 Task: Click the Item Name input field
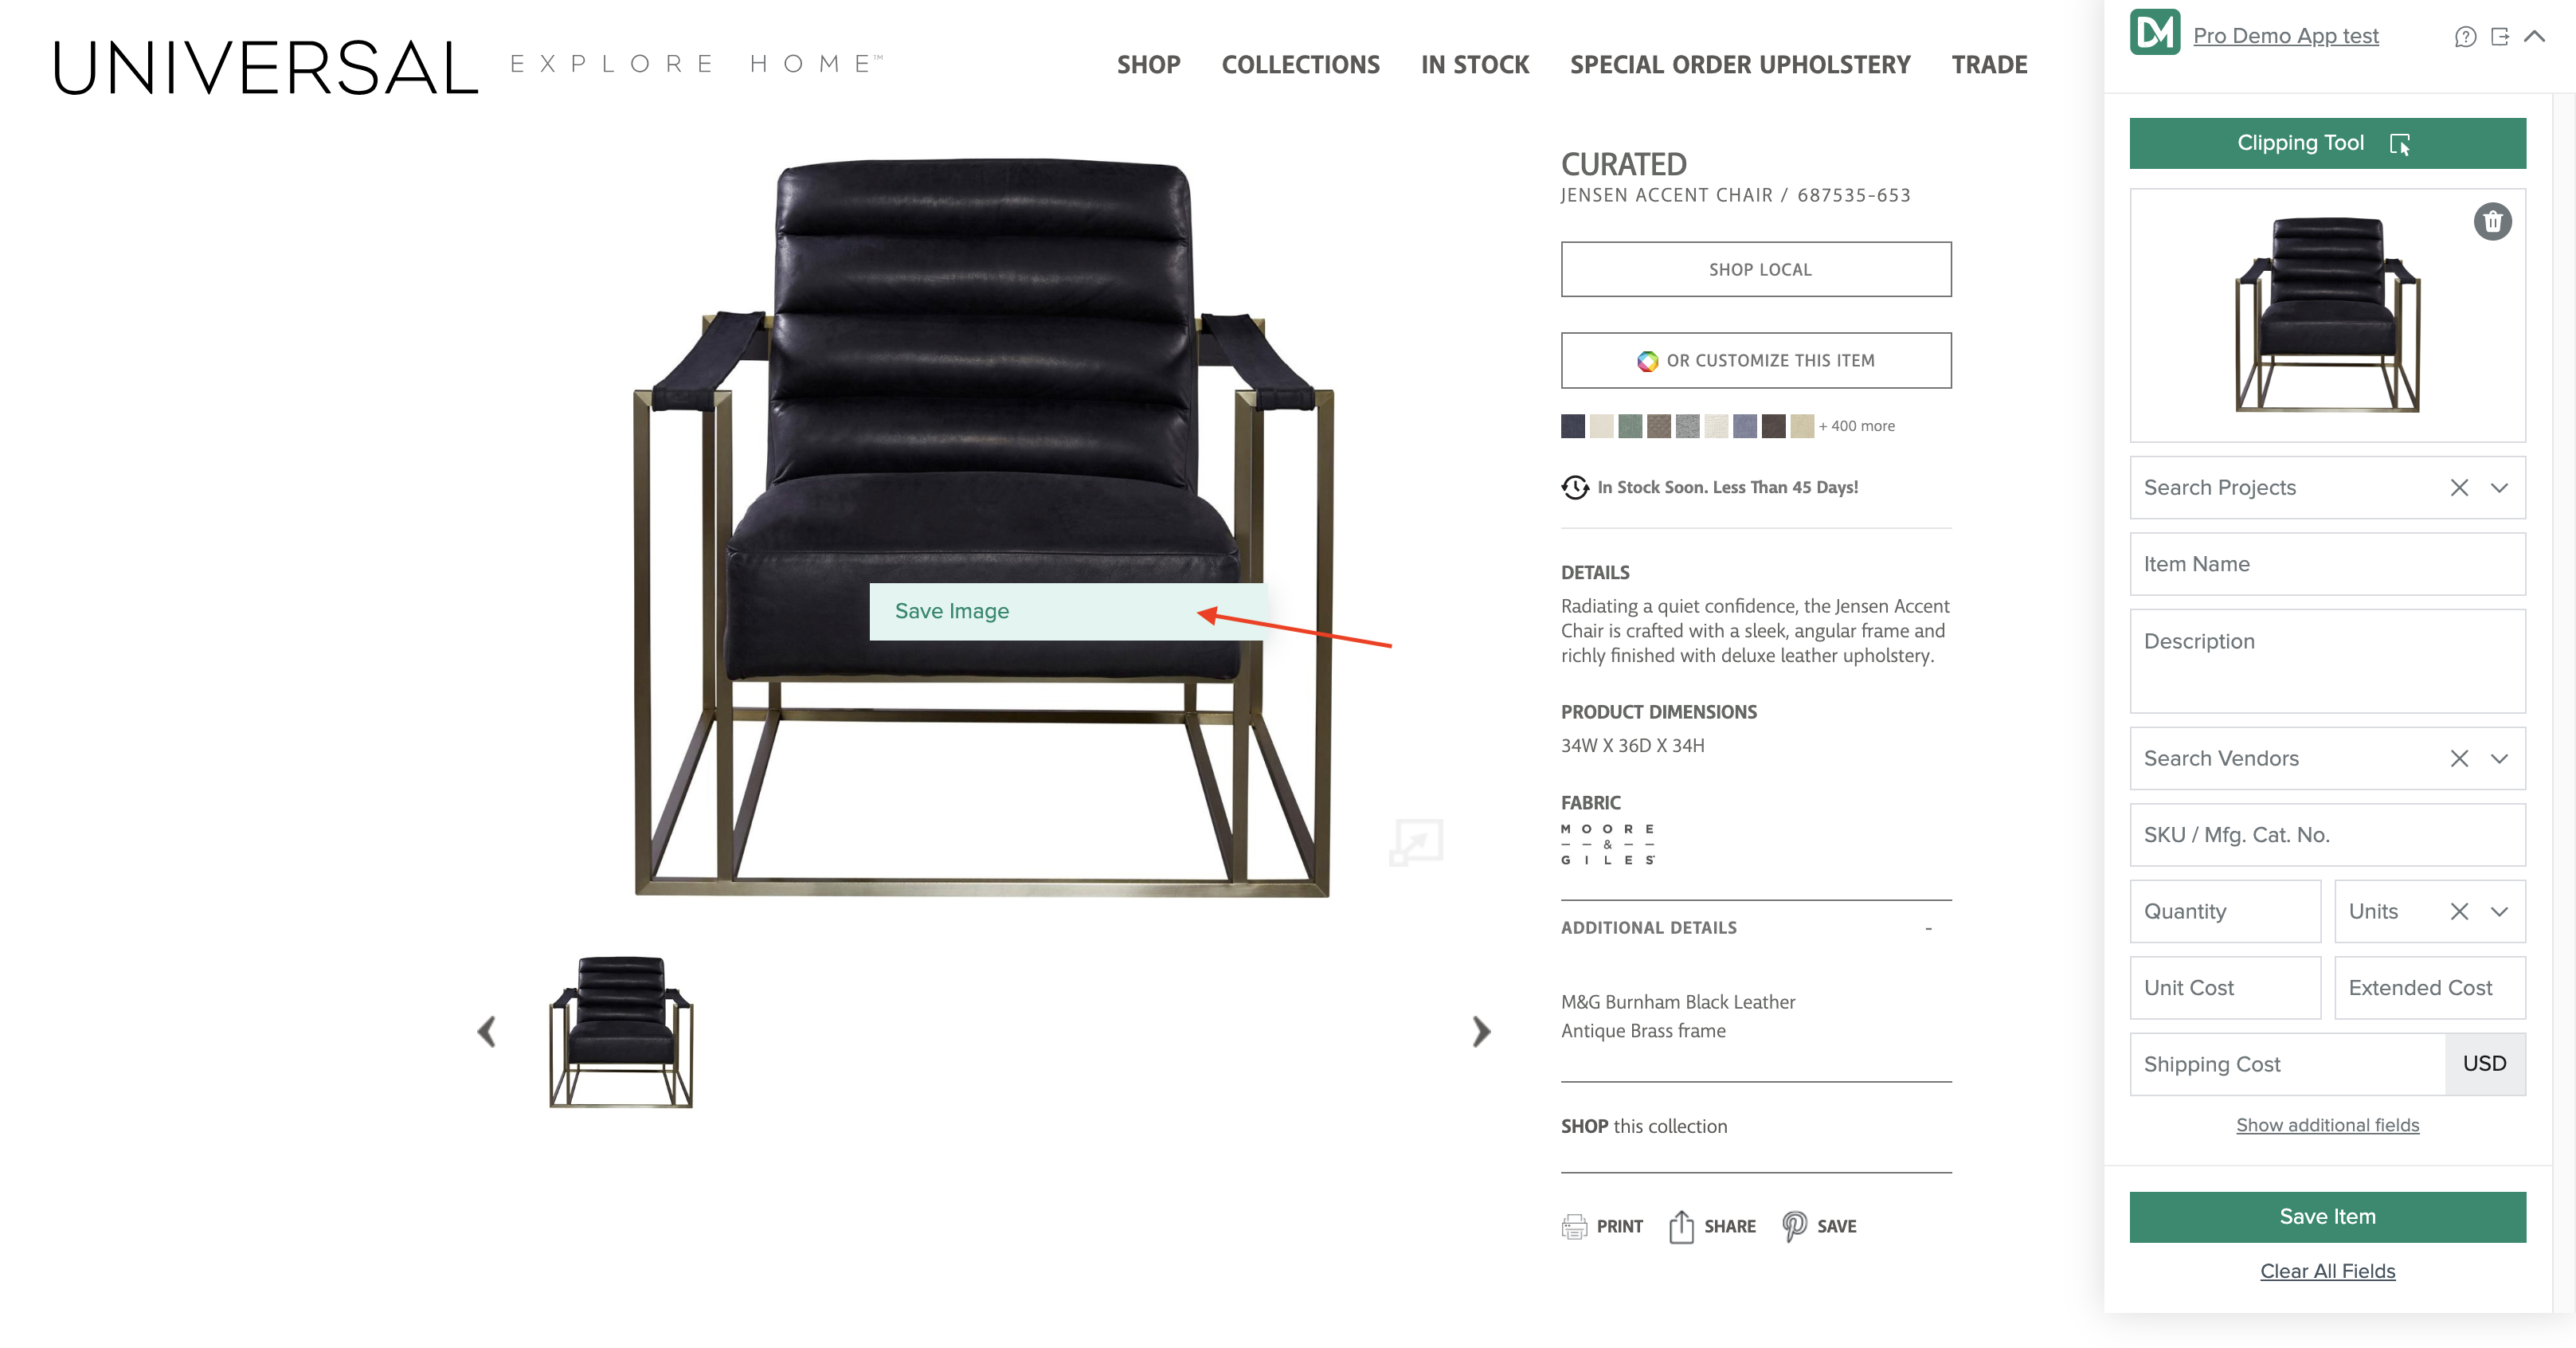click(2327, 564)
